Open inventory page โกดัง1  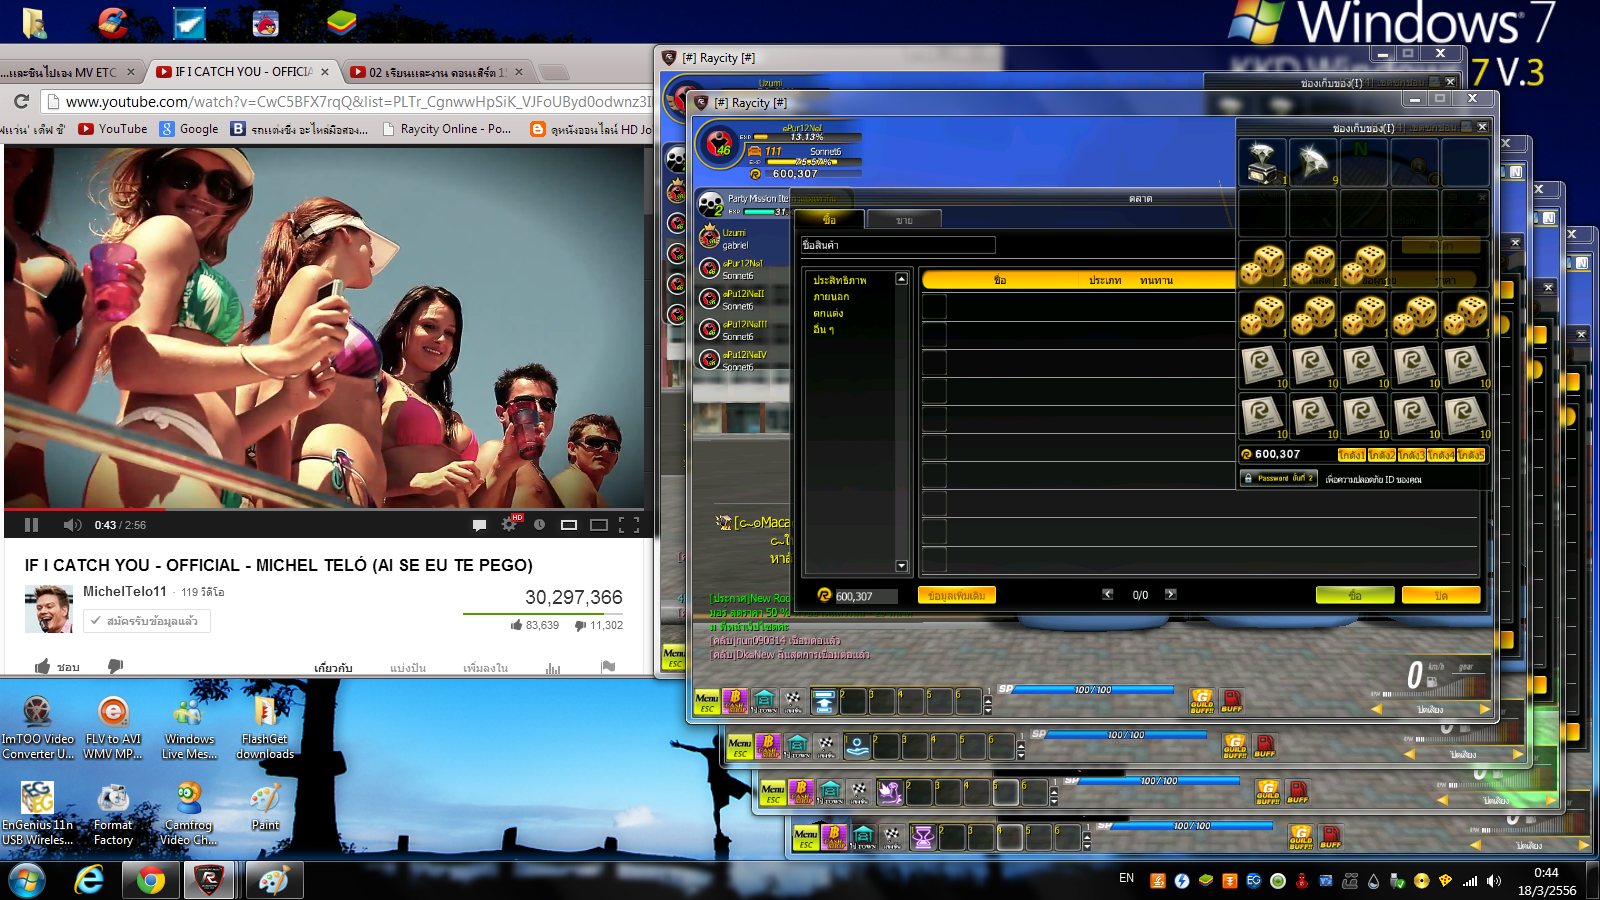coord(1352,455)
